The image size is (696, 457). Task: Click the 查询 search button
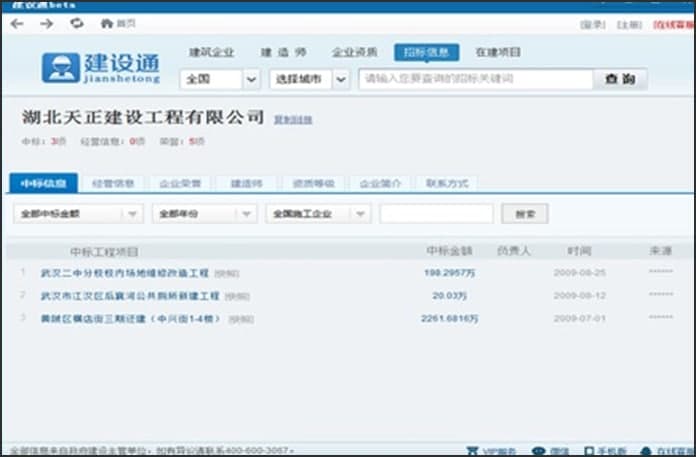[620, 79]
